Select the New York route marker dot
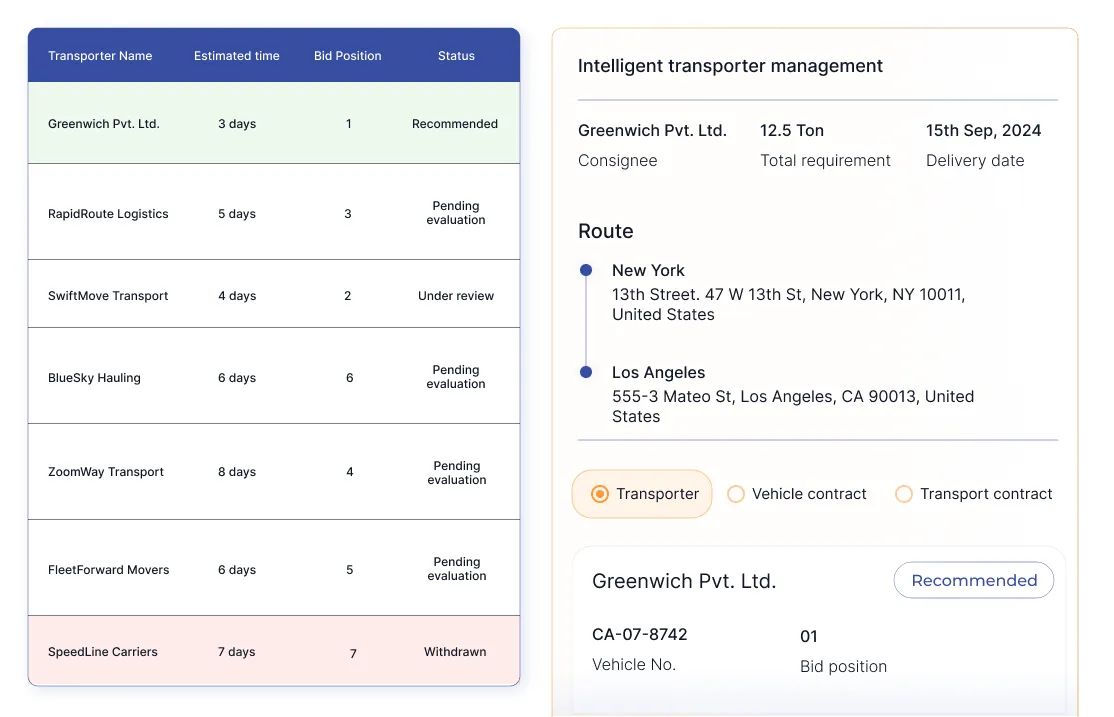 tap(585, 269)
